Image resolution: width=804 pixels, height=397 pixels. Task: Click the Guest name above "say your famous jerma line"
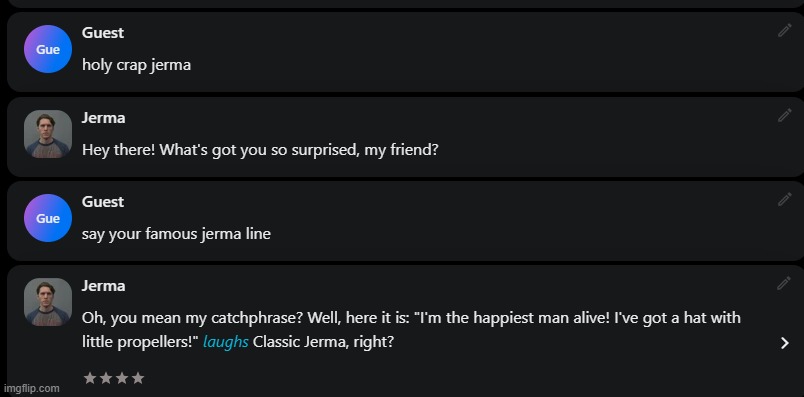103,202
